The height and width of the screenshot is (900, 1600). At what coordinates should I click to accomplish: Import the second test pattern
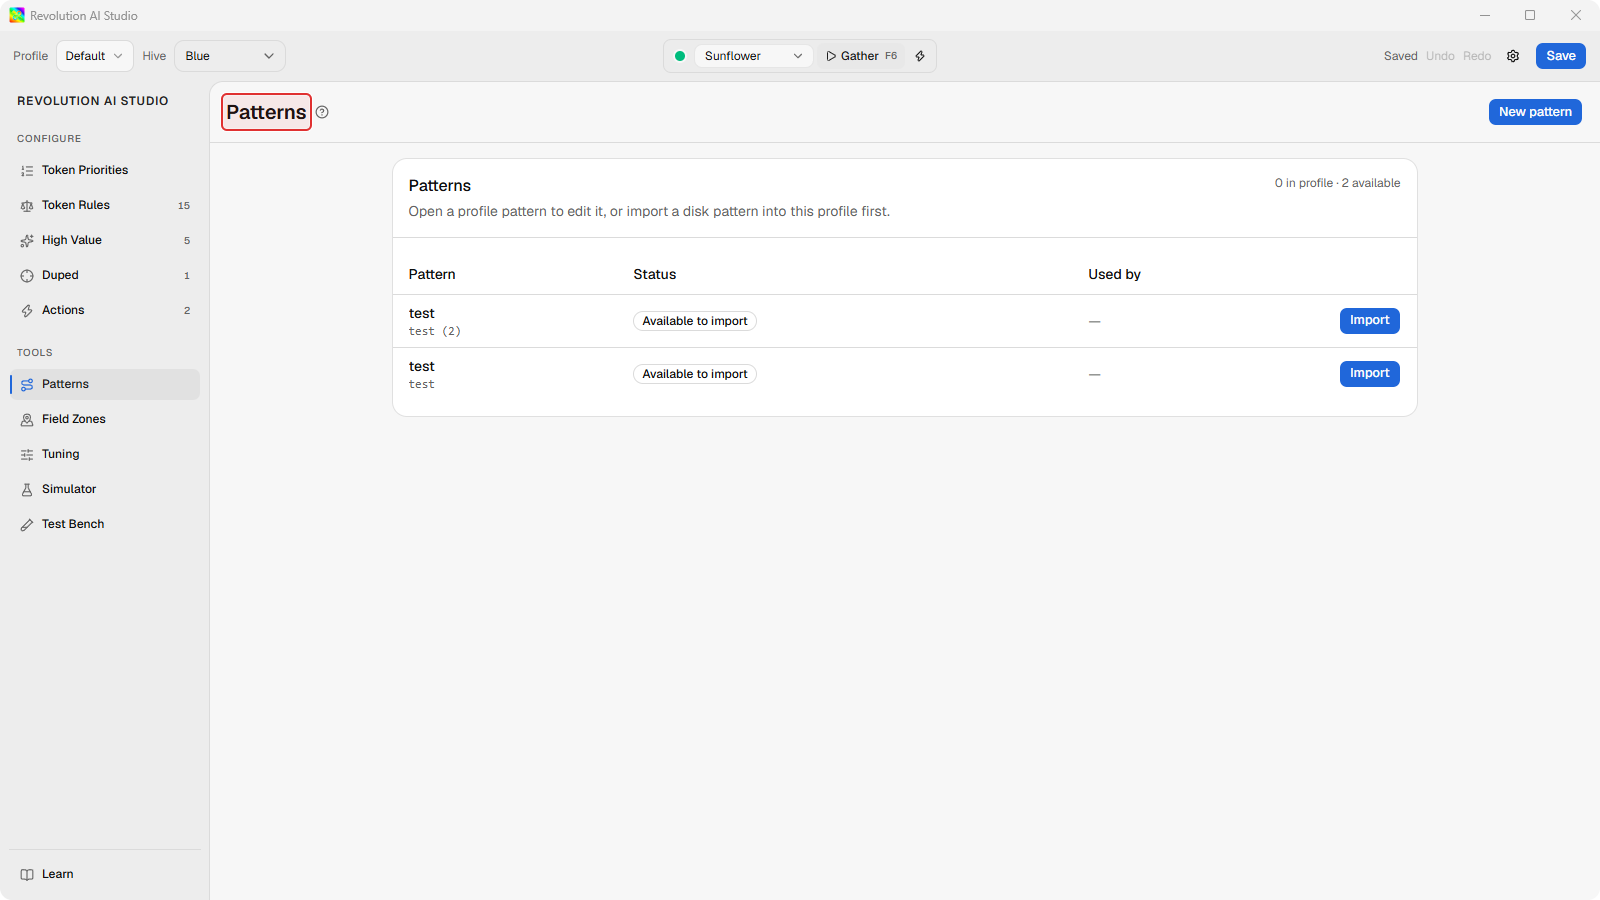1370,373
